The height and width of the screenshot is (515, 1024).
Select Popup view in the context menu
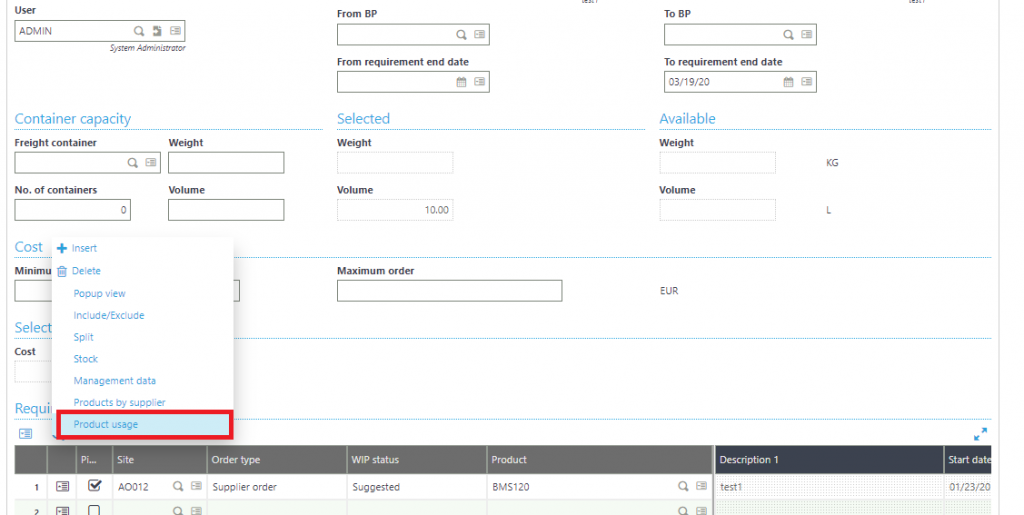pyautogui.click(x=99, y=294)
